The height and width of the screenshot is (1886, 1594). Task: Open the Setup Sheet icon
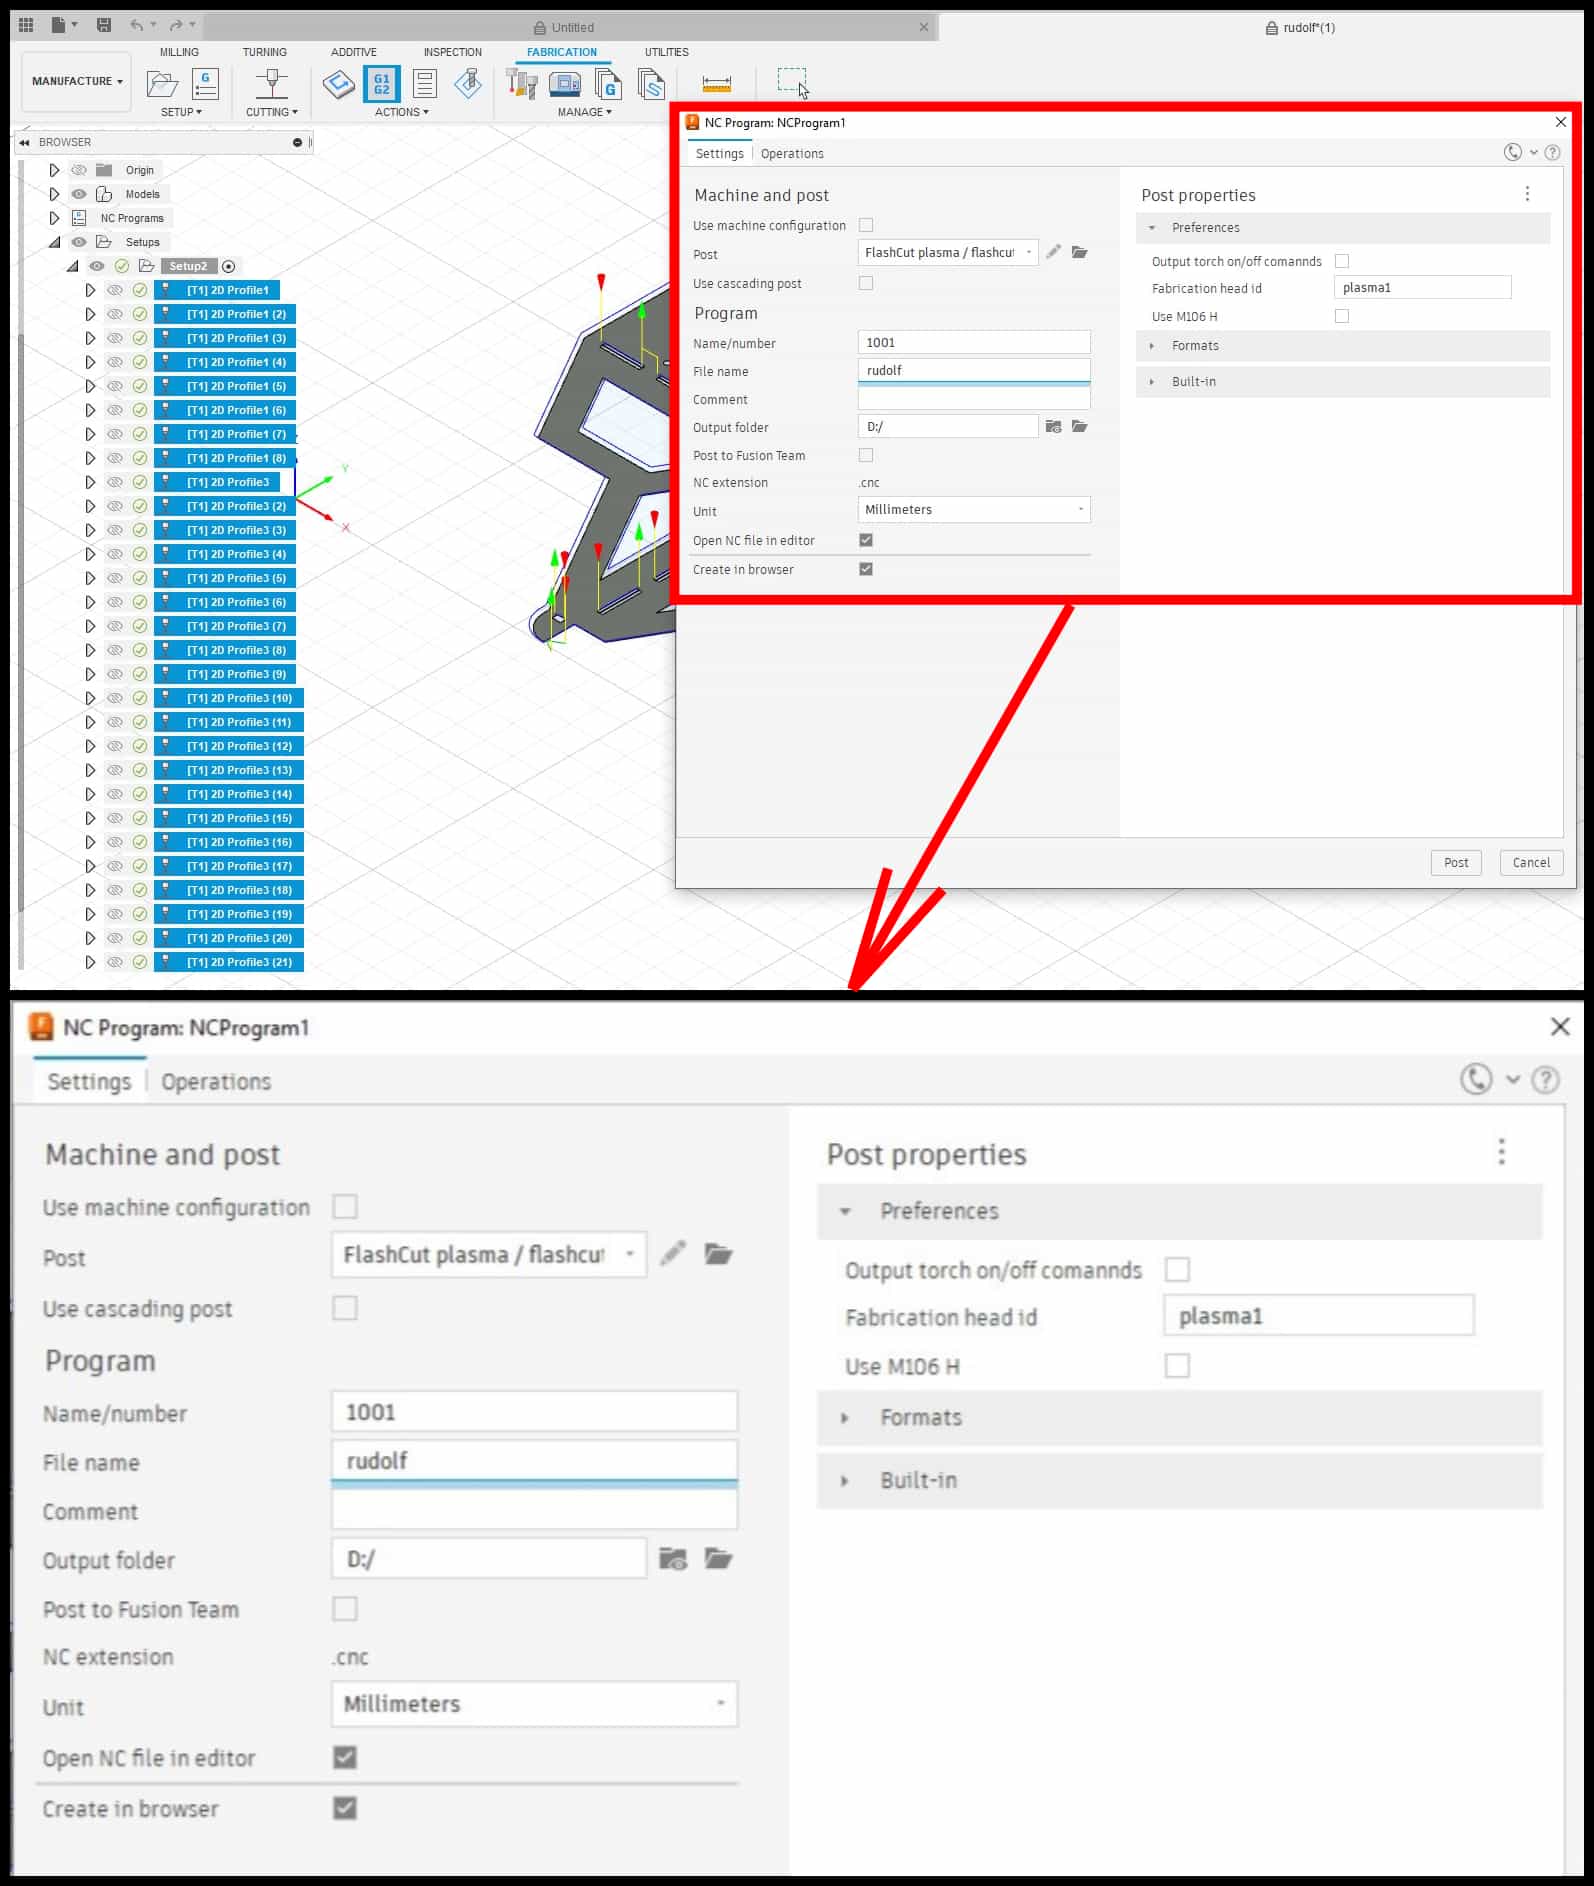coord(425,84)
